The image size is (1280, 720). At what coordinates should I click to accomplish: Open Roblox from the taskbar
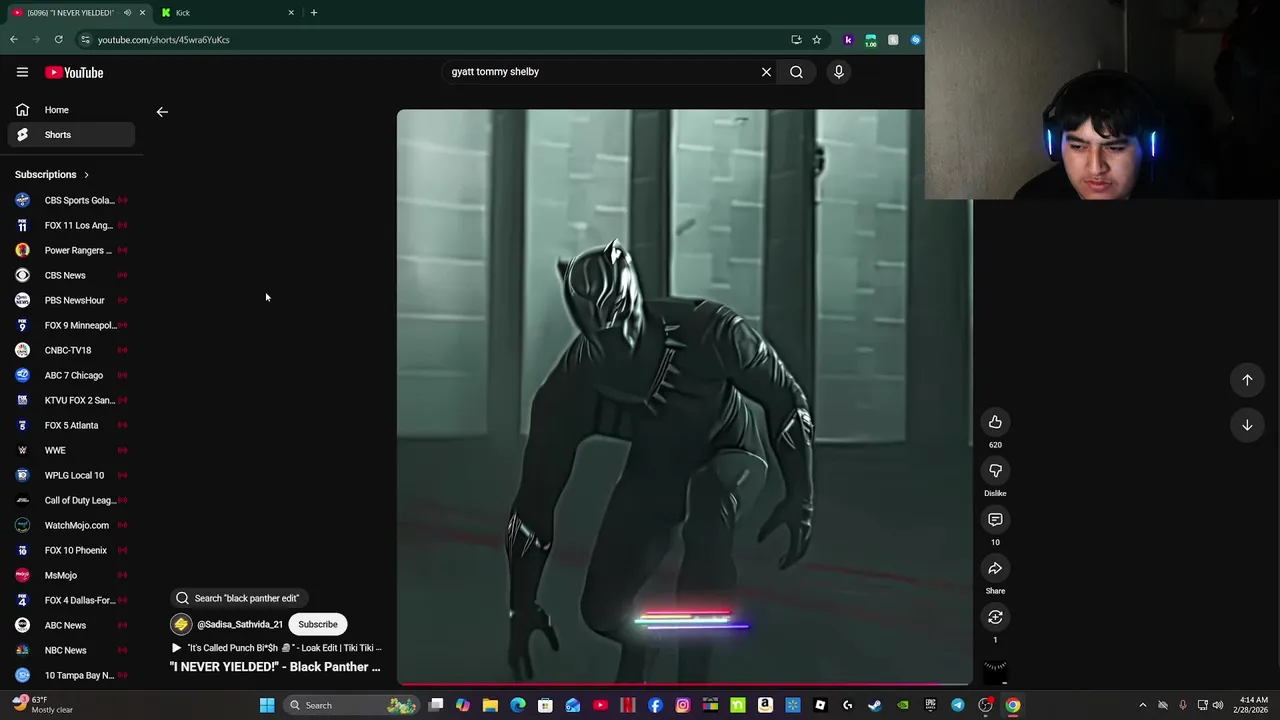(x=820, y=705)
